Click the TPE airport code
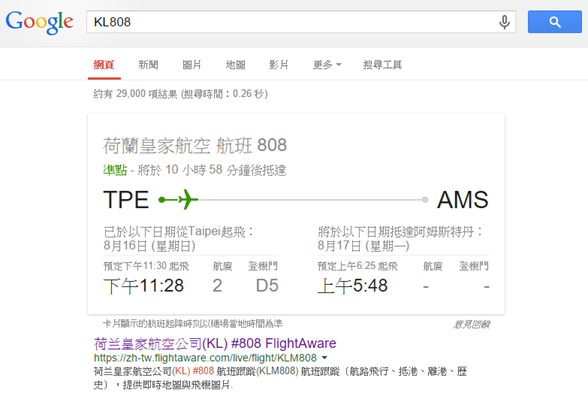Viewport: 588px width, 393px height. coord(126,200)
